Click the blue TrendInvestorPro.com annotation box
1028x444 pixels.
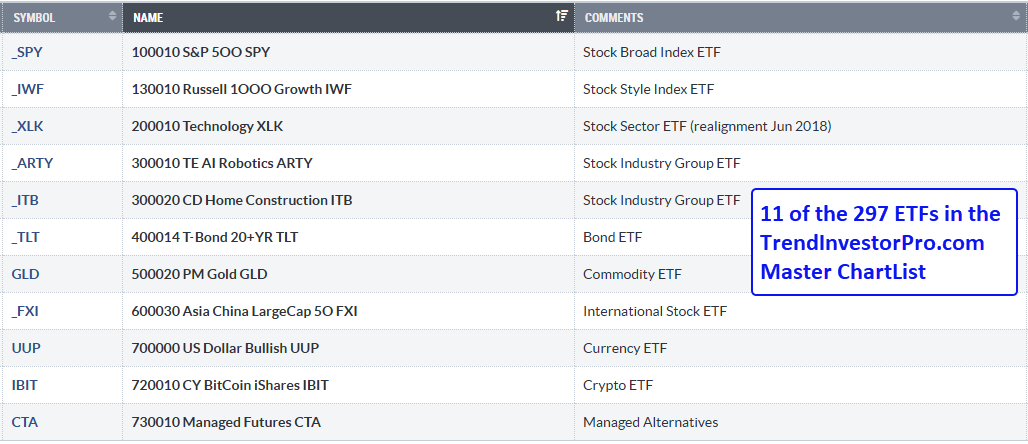884,242
